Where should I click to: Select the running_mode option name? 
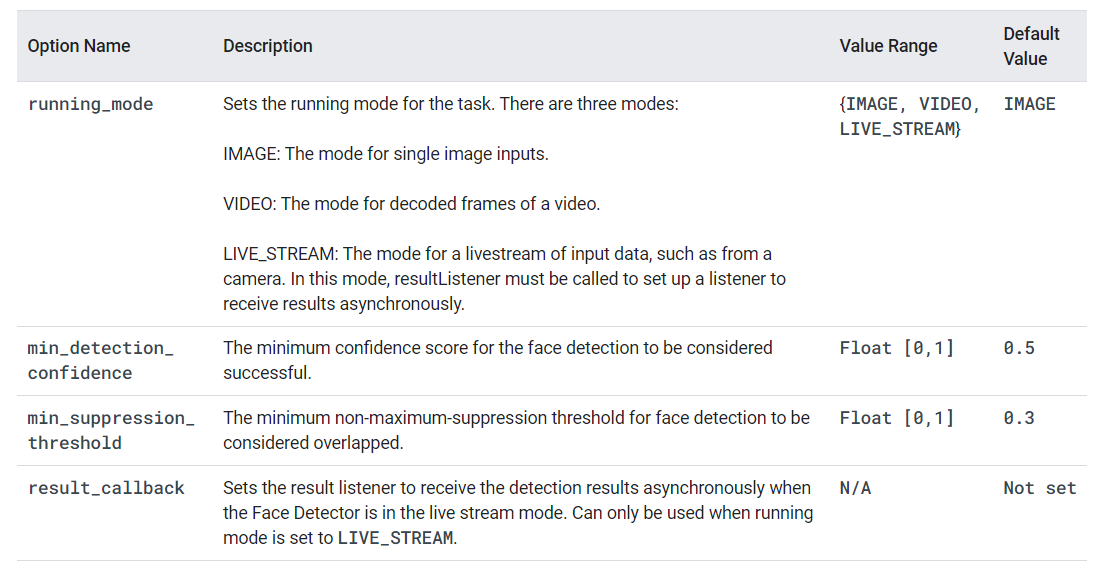90,104
